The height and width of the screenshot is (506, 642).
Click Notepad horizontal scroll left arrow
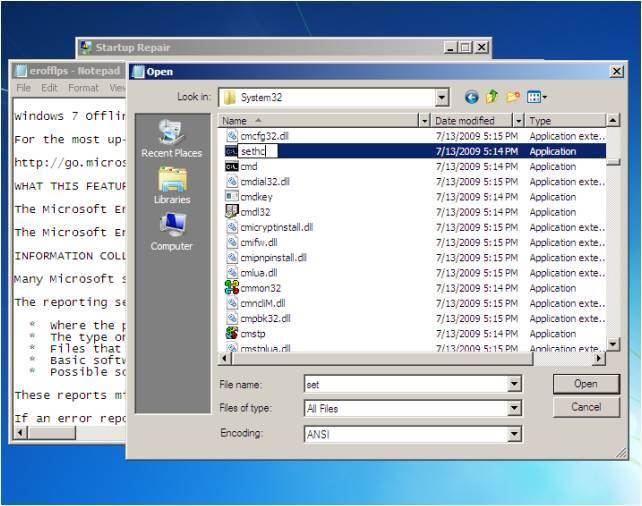tap(20, 432)
